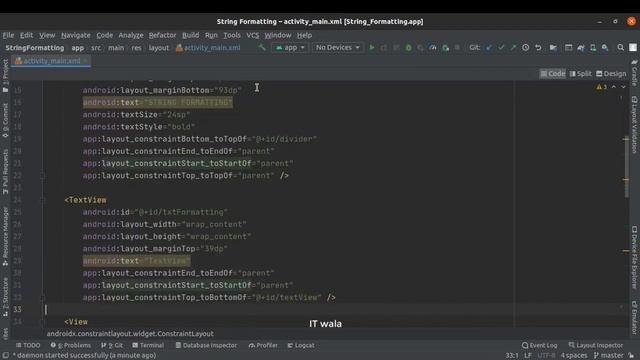
Task: Click the StringFormatting project breadcrumb
Action: click(x=35, y=48)
